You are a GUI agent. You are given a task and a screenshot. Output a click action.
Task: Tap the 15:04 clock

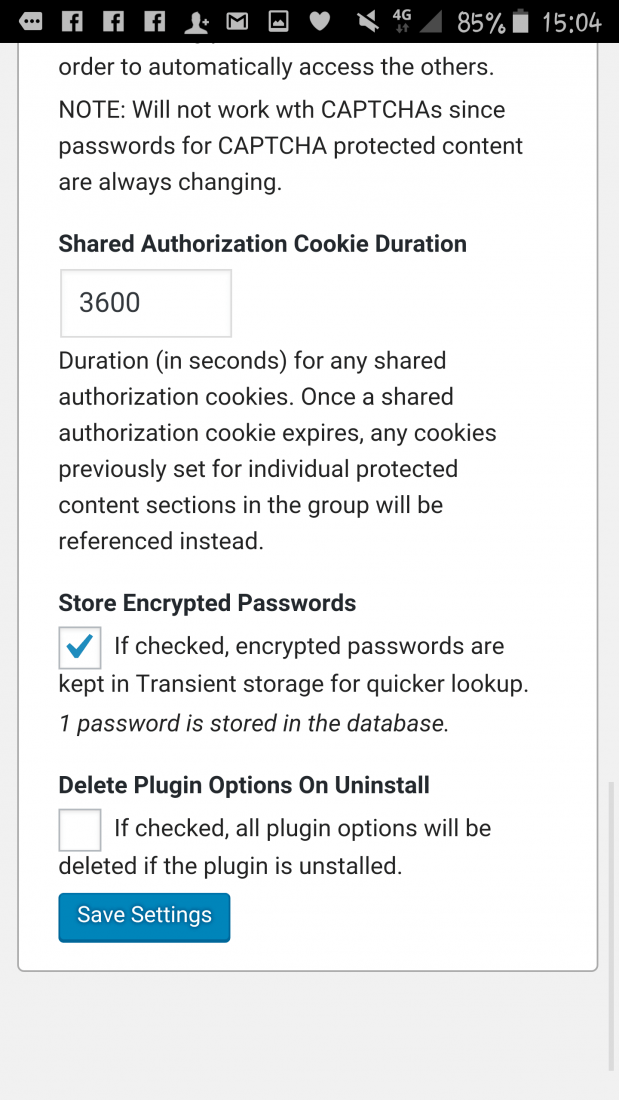coord(572,23)
